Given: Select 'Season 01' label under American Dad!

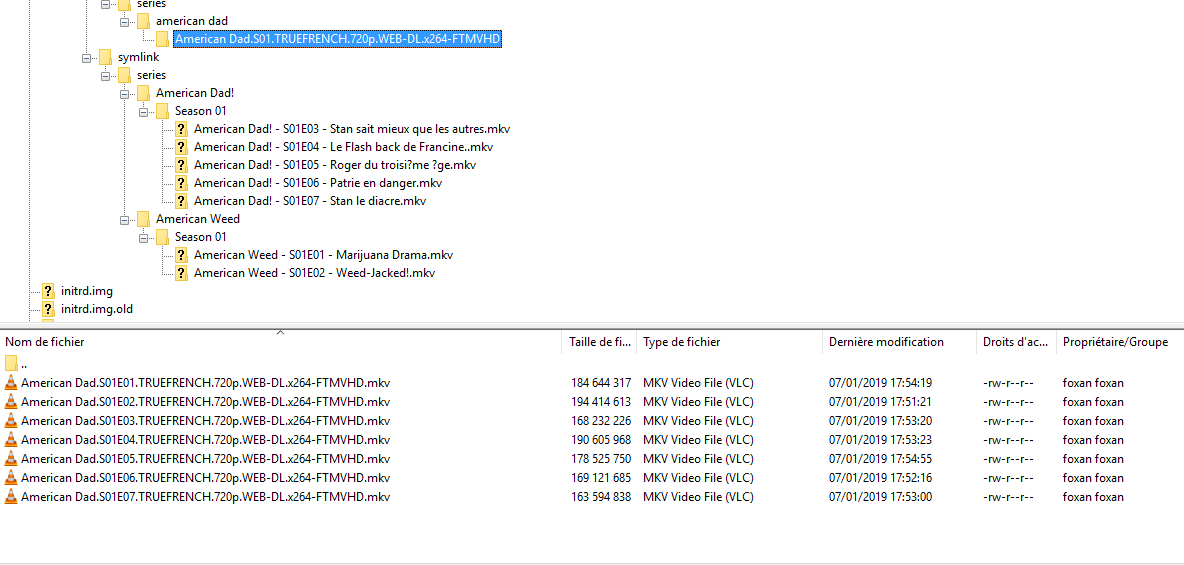Looking at the screenshot, I should [x=199, y=111].
